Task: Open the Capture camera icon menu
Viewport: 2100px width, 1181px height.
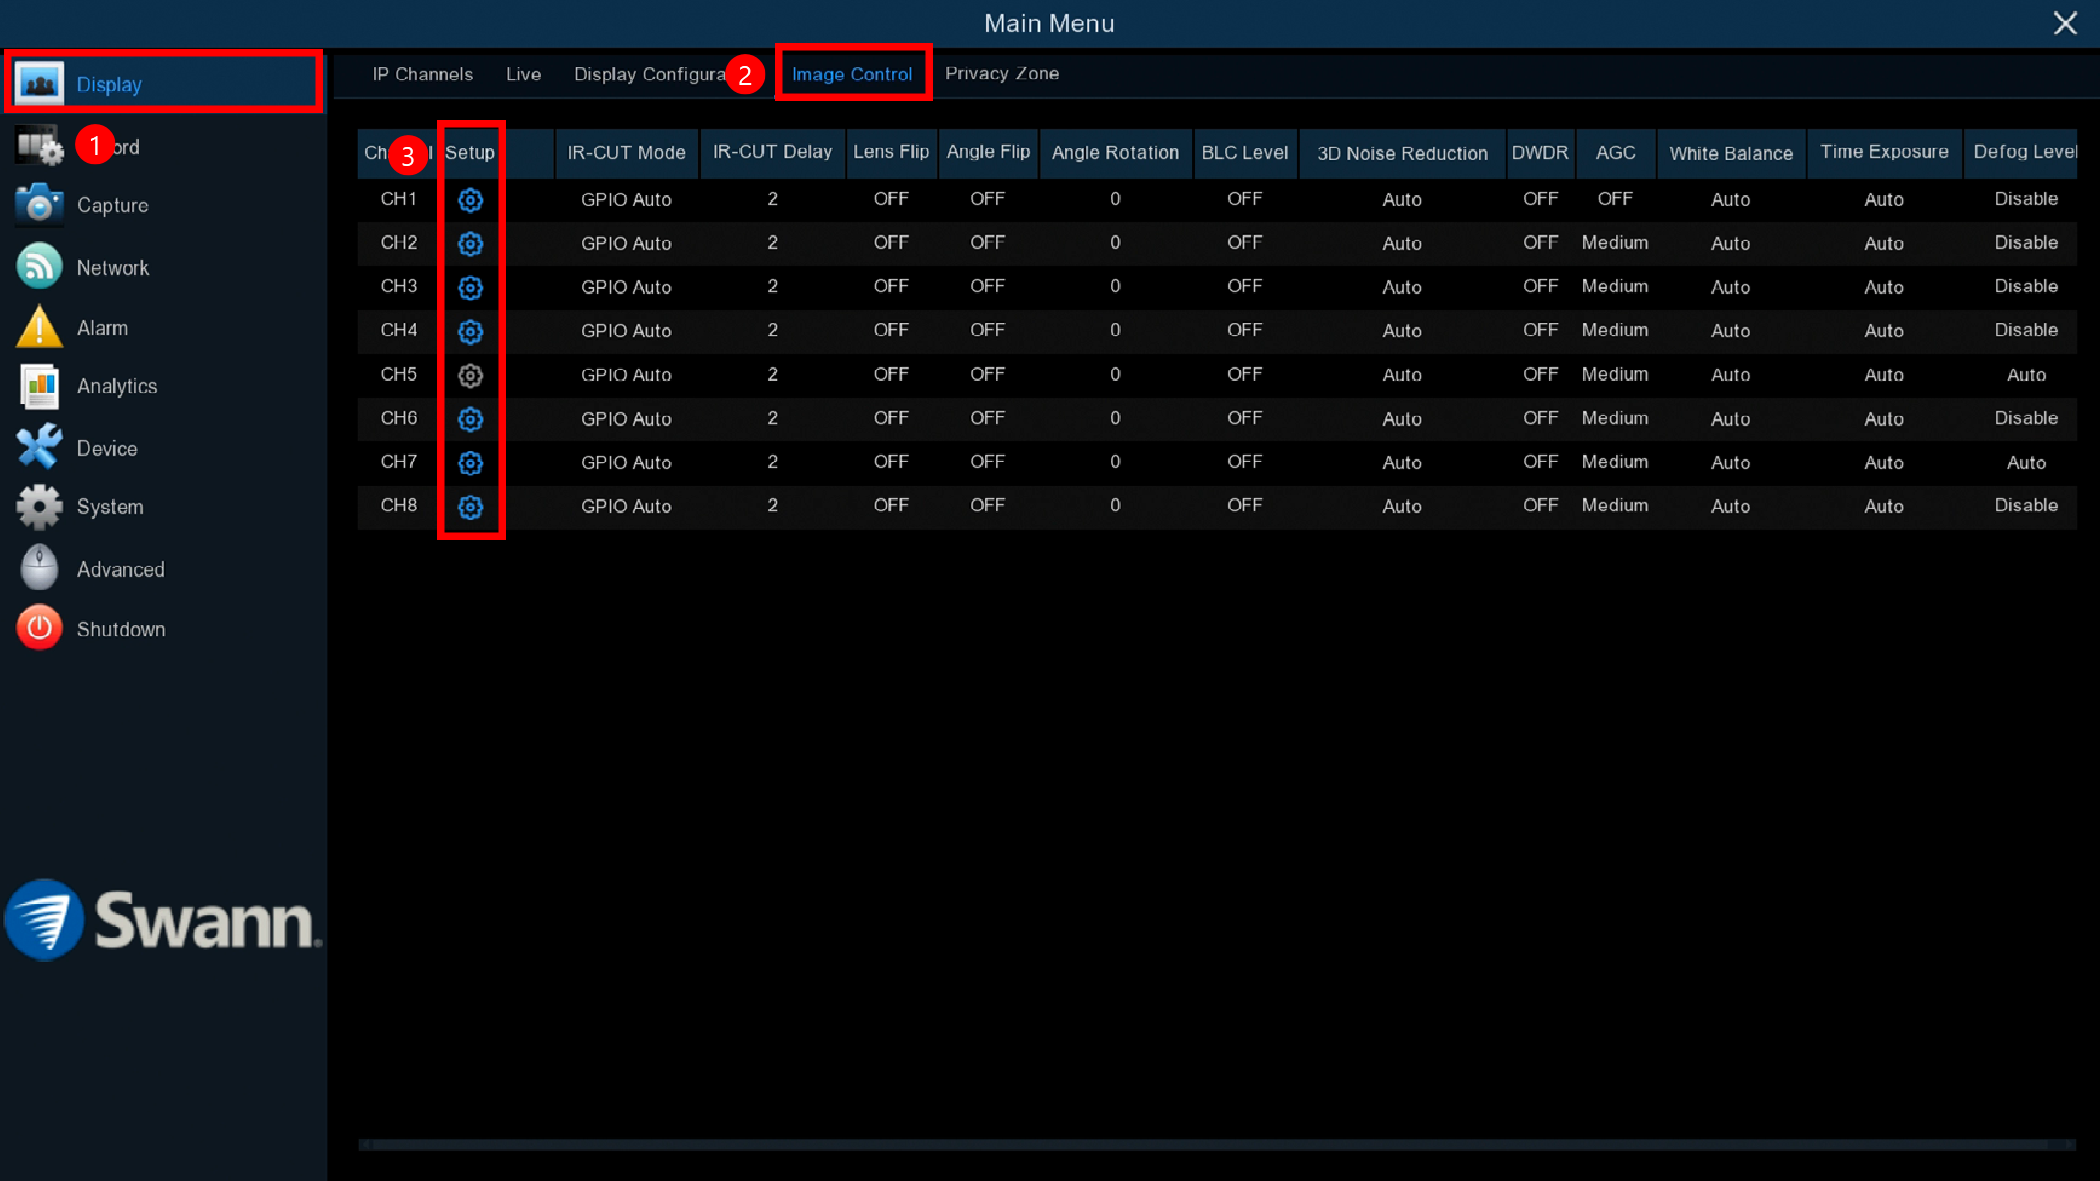Action: coord(39,205)
